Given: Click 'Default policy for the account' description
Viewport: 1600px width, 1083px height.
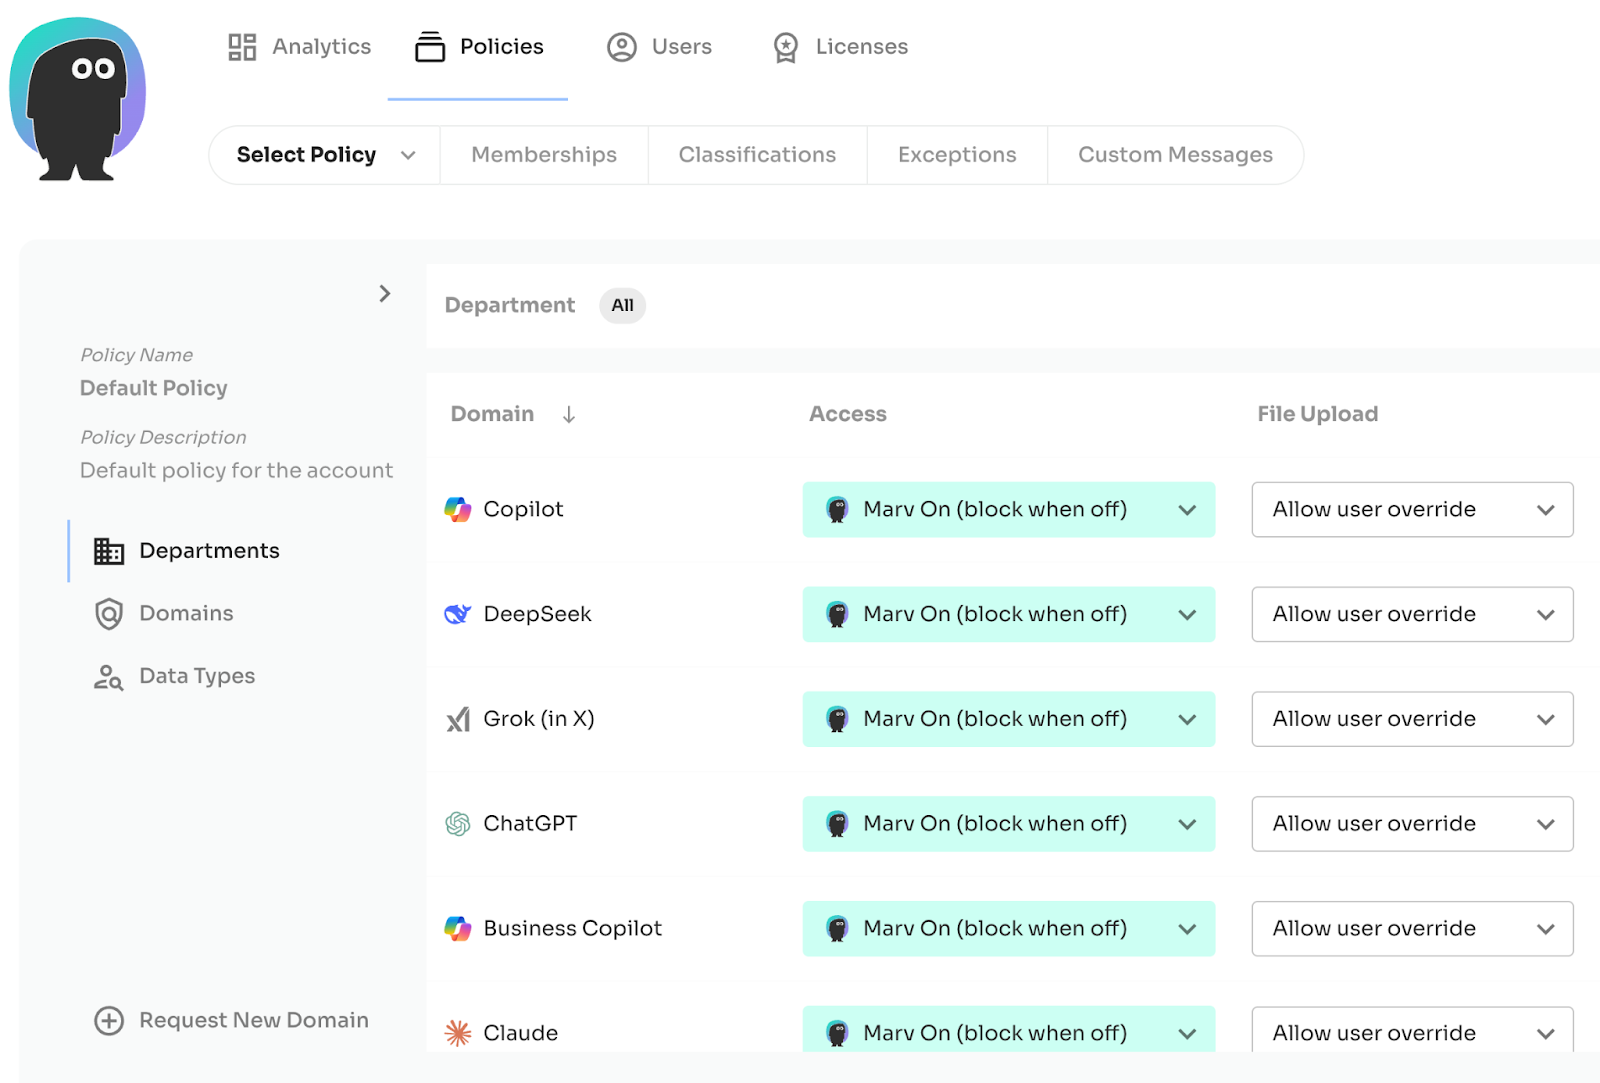Looking at the screenshot, I should pos(236,471).
